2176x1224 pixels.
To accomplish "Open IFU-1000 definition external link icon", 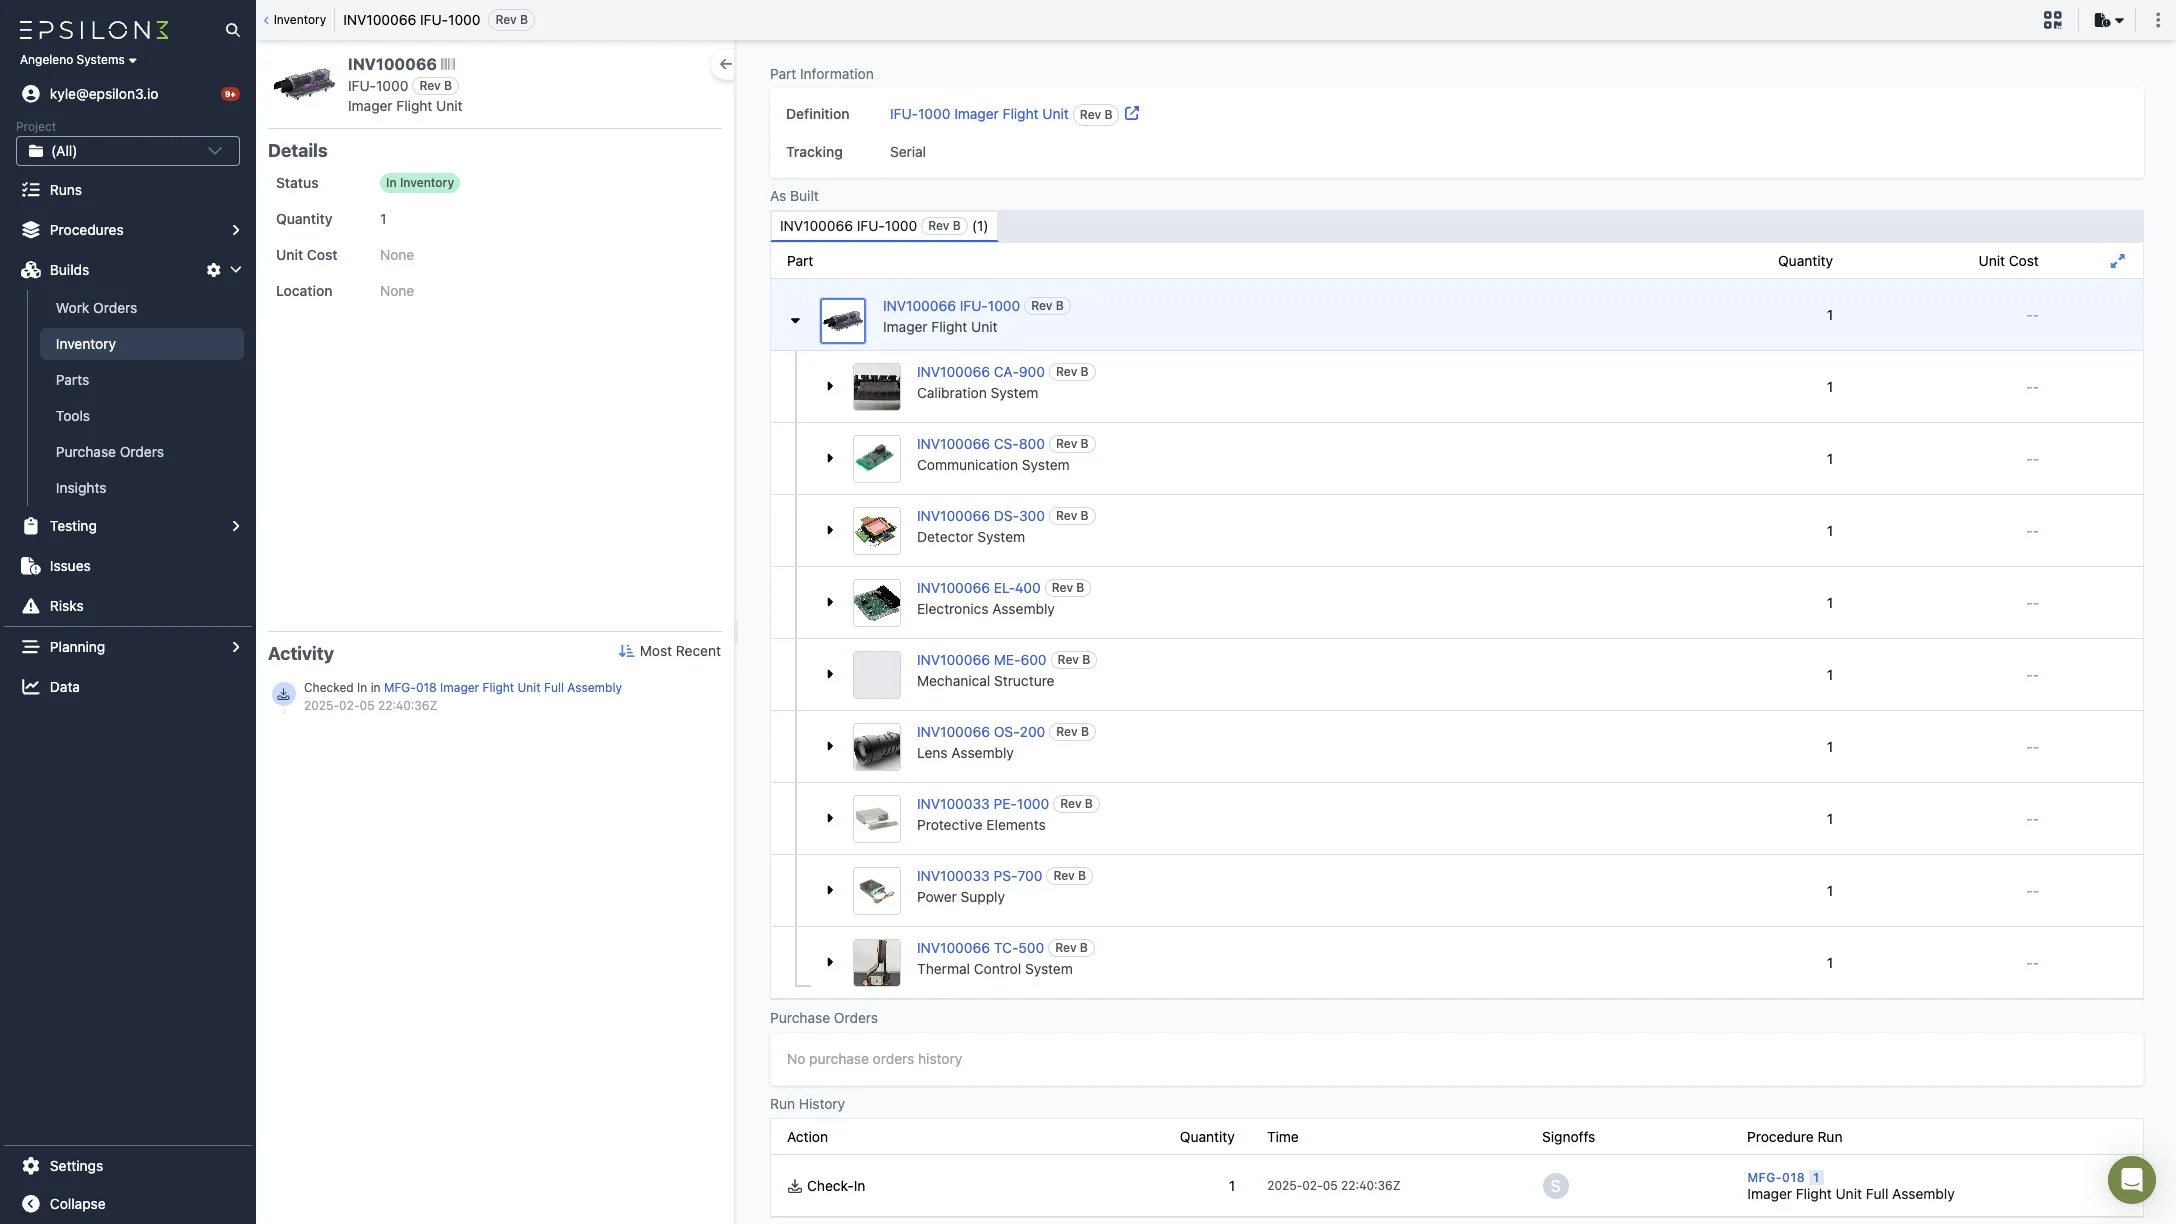I will [1131, 114].
